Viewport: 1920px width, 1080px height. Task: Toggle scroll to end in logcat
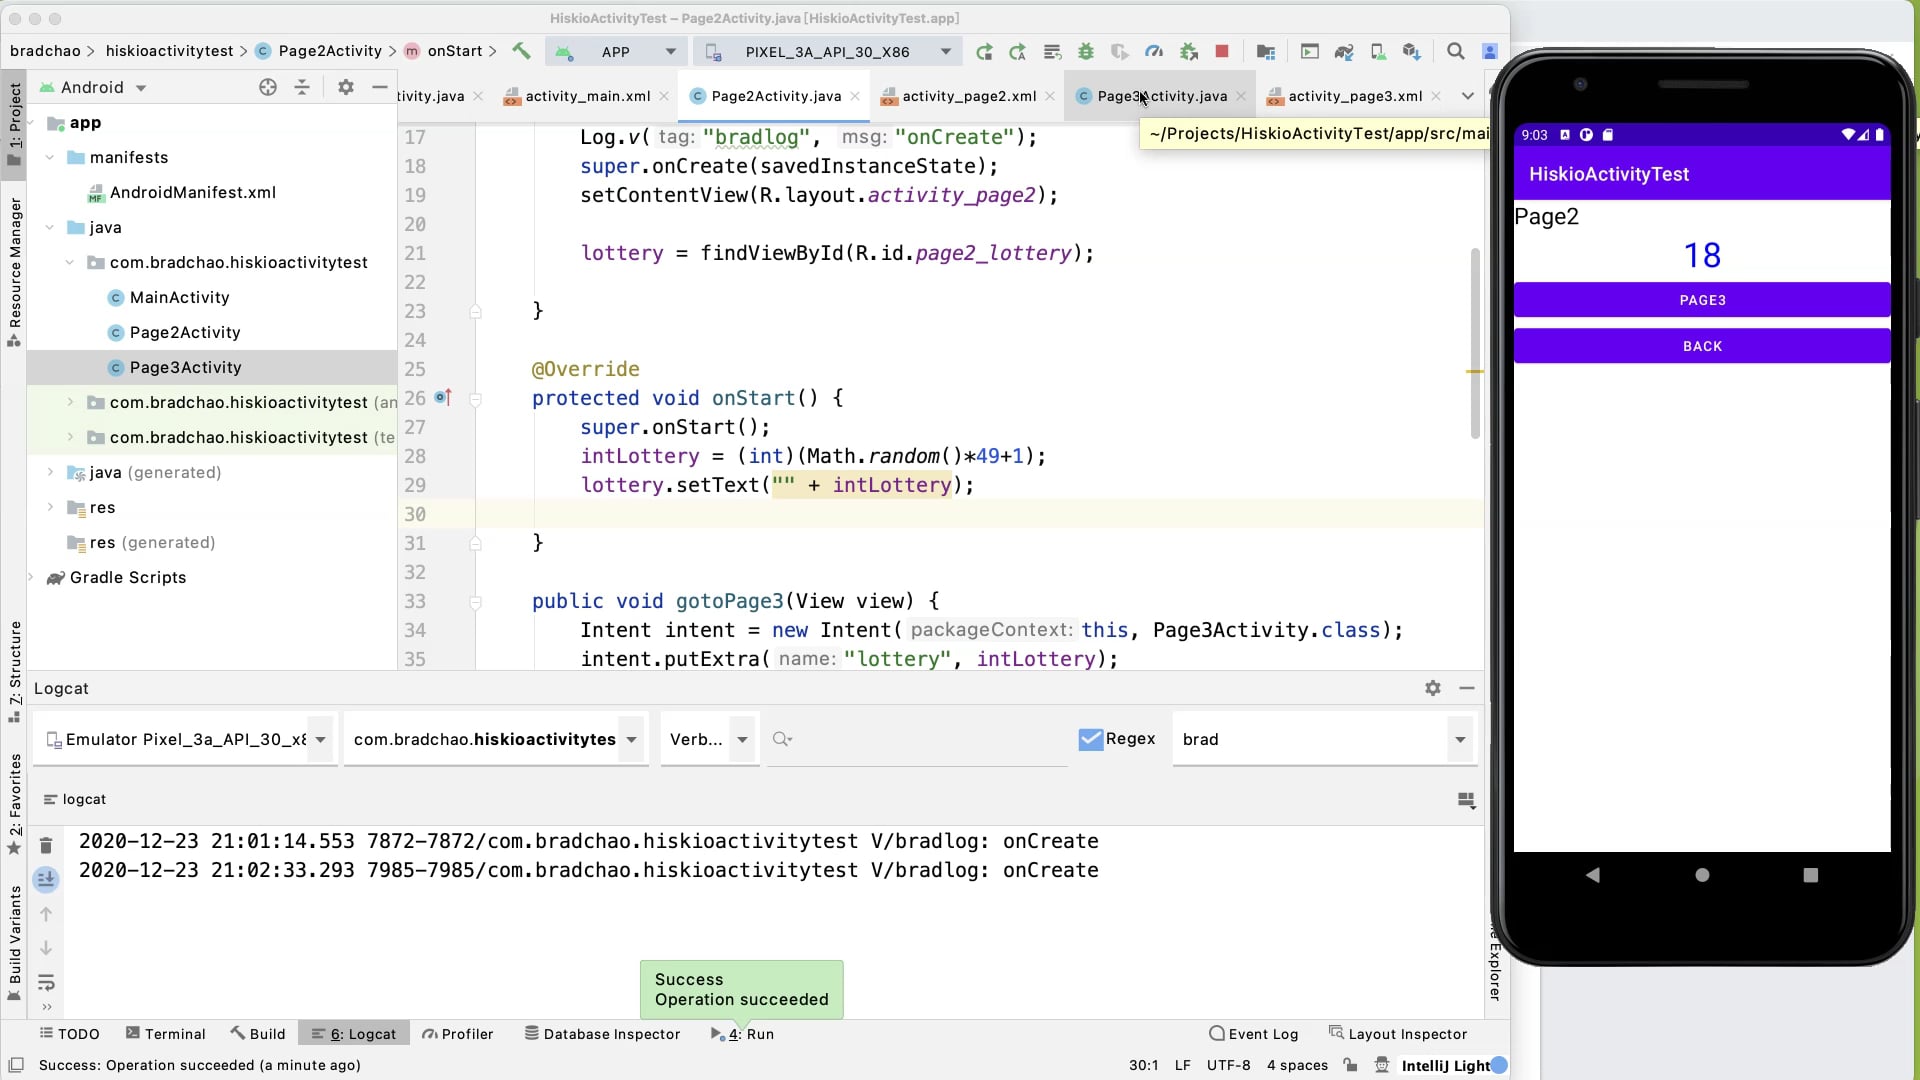click(x=46, y=880)
